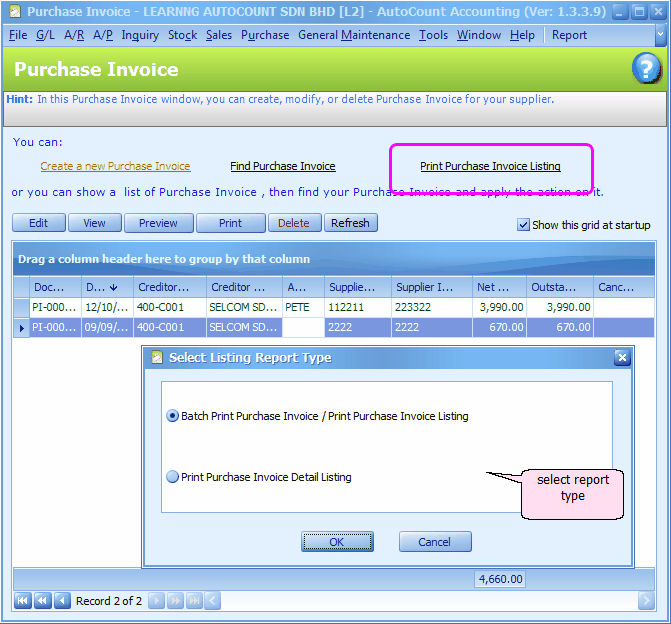The height and width of the screenshot is (624, 671).
Task: Expand the menu bar overflow arrow
Action: click(x=660, y=36)
